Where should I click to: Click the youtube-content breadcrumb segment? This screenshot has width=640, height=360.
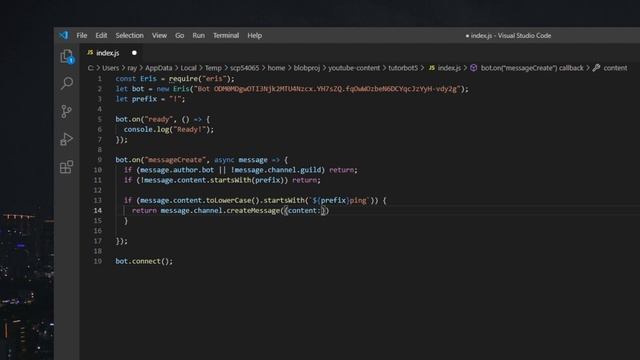click(x=354, y=68)
